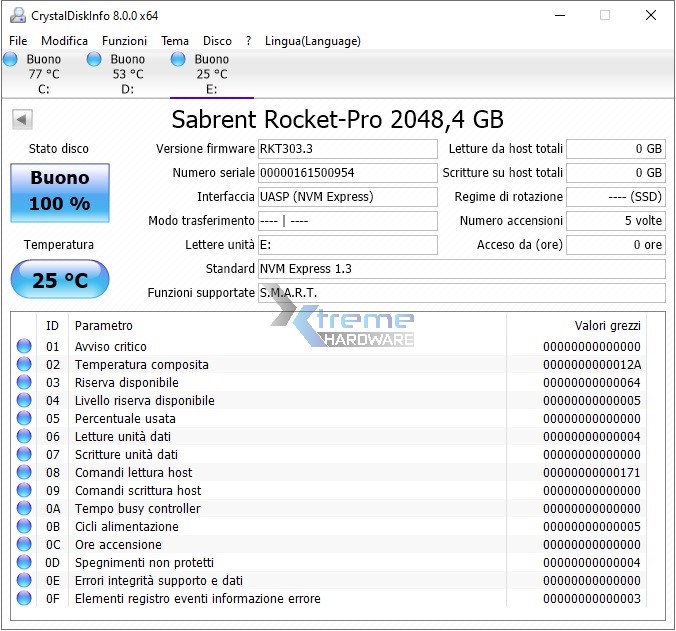Switch to drive D: tab at 53 °C
Screen dimensions: 676x631
click(x=127, y=74)
